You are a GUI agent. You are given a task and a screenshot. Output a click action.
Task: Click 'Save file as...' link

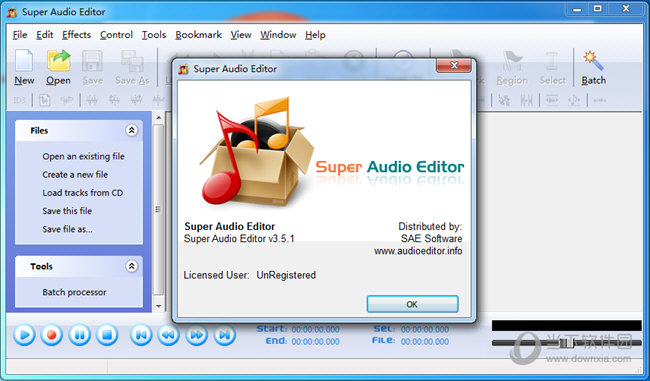click(x=67, y=229)
